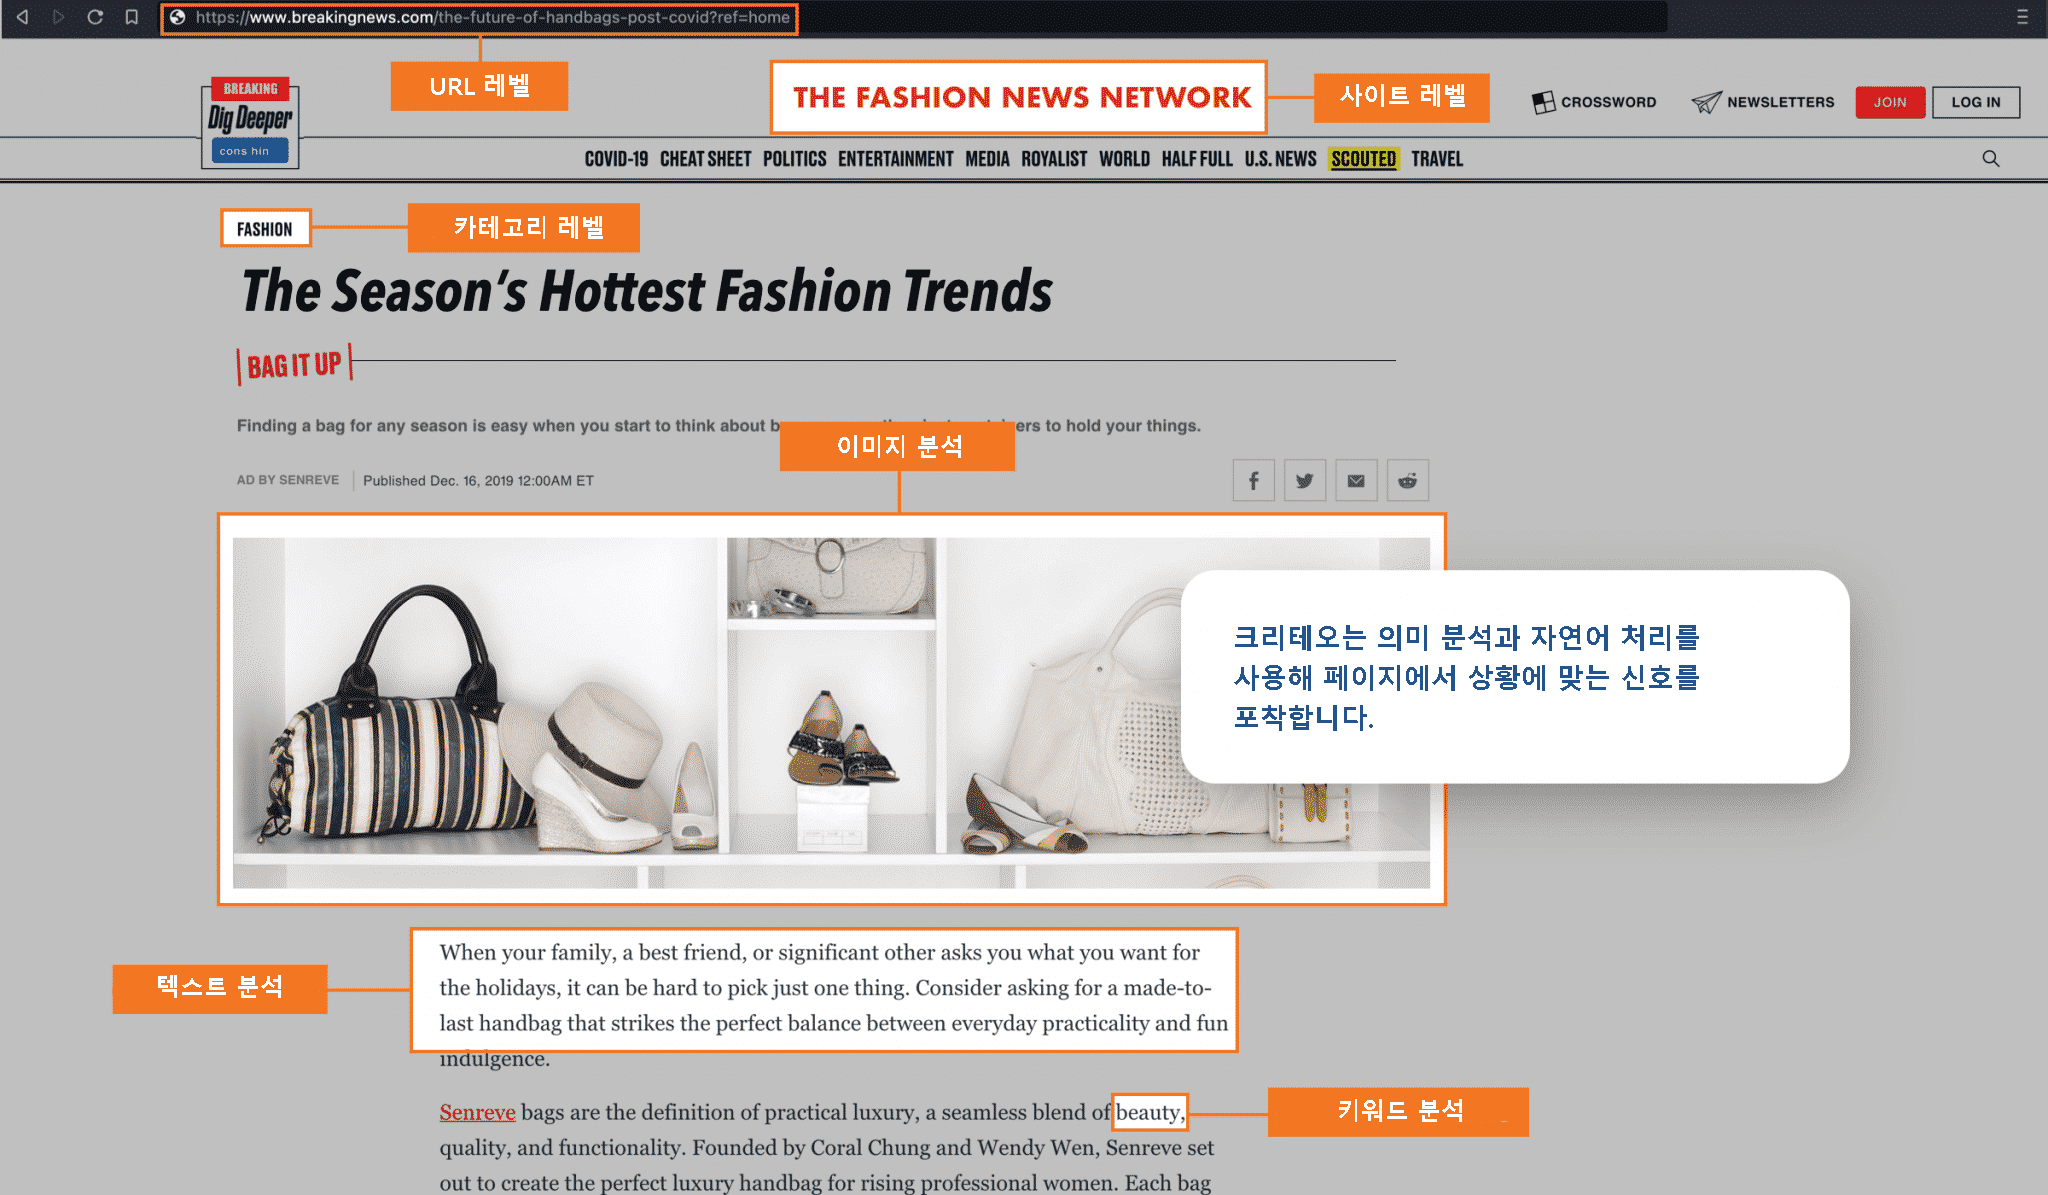This screenshot has height=1195, width=2048.
Task: Reload the page with the refresh icon
Action: [95, 17]
